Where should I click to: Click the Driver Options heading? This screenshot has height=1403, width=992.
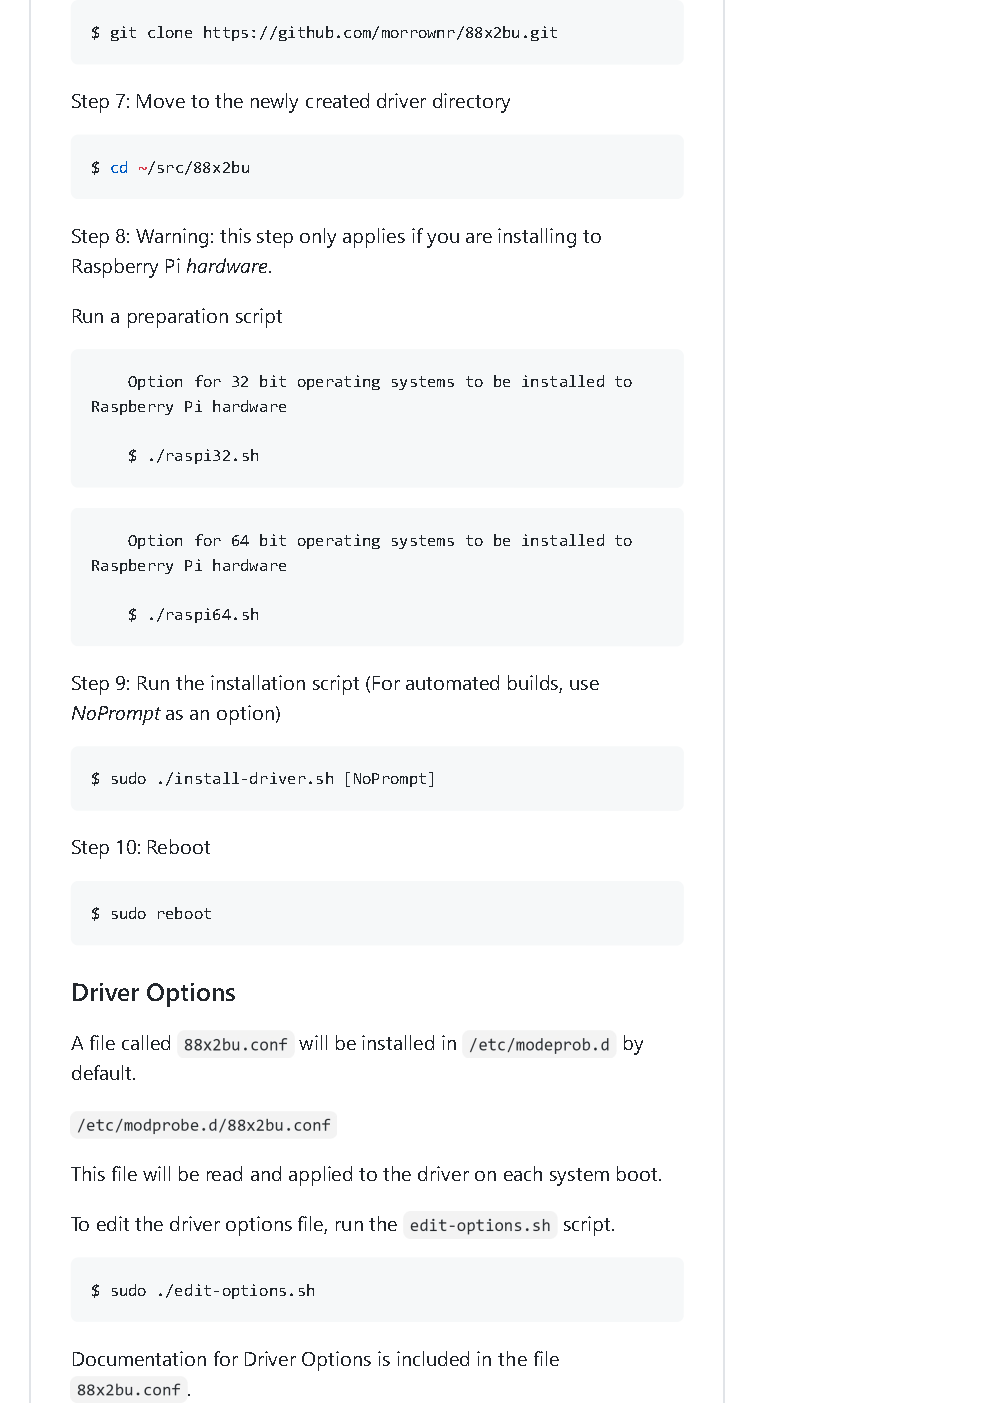tap(153, 993)
